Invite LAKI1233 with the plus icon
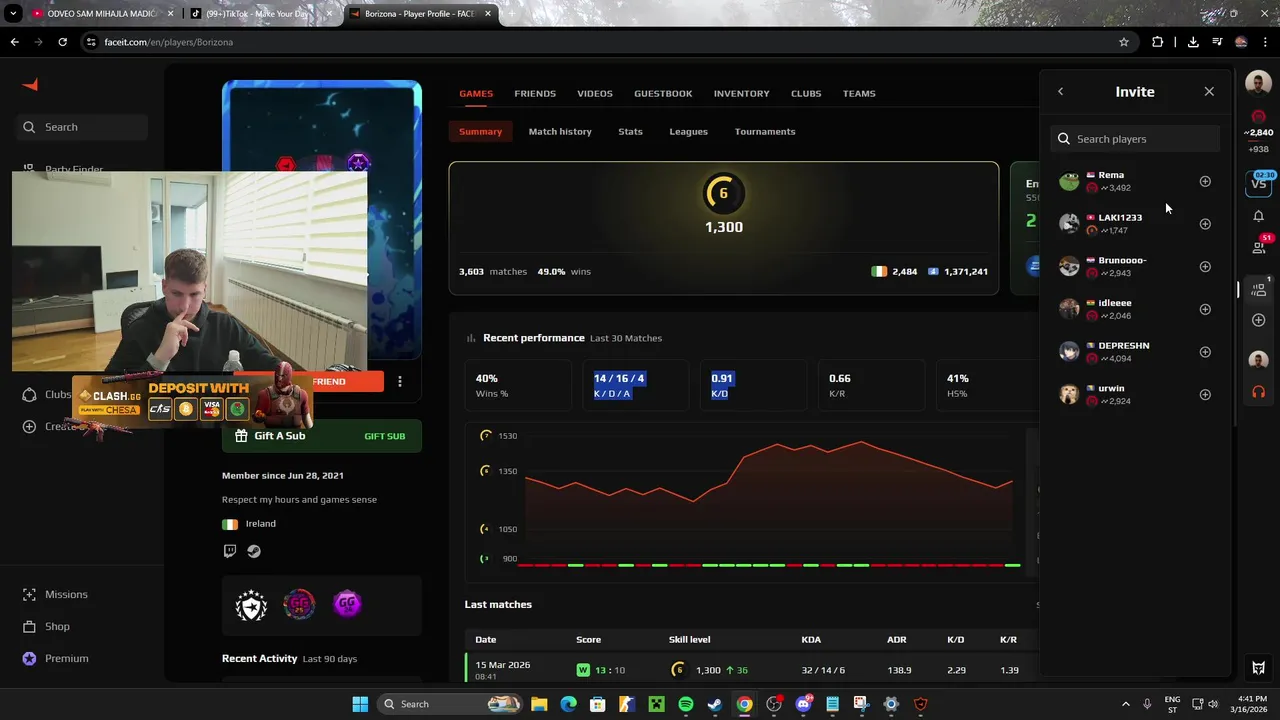This screenshot has height=720, width=1280. coord(1205,224)
